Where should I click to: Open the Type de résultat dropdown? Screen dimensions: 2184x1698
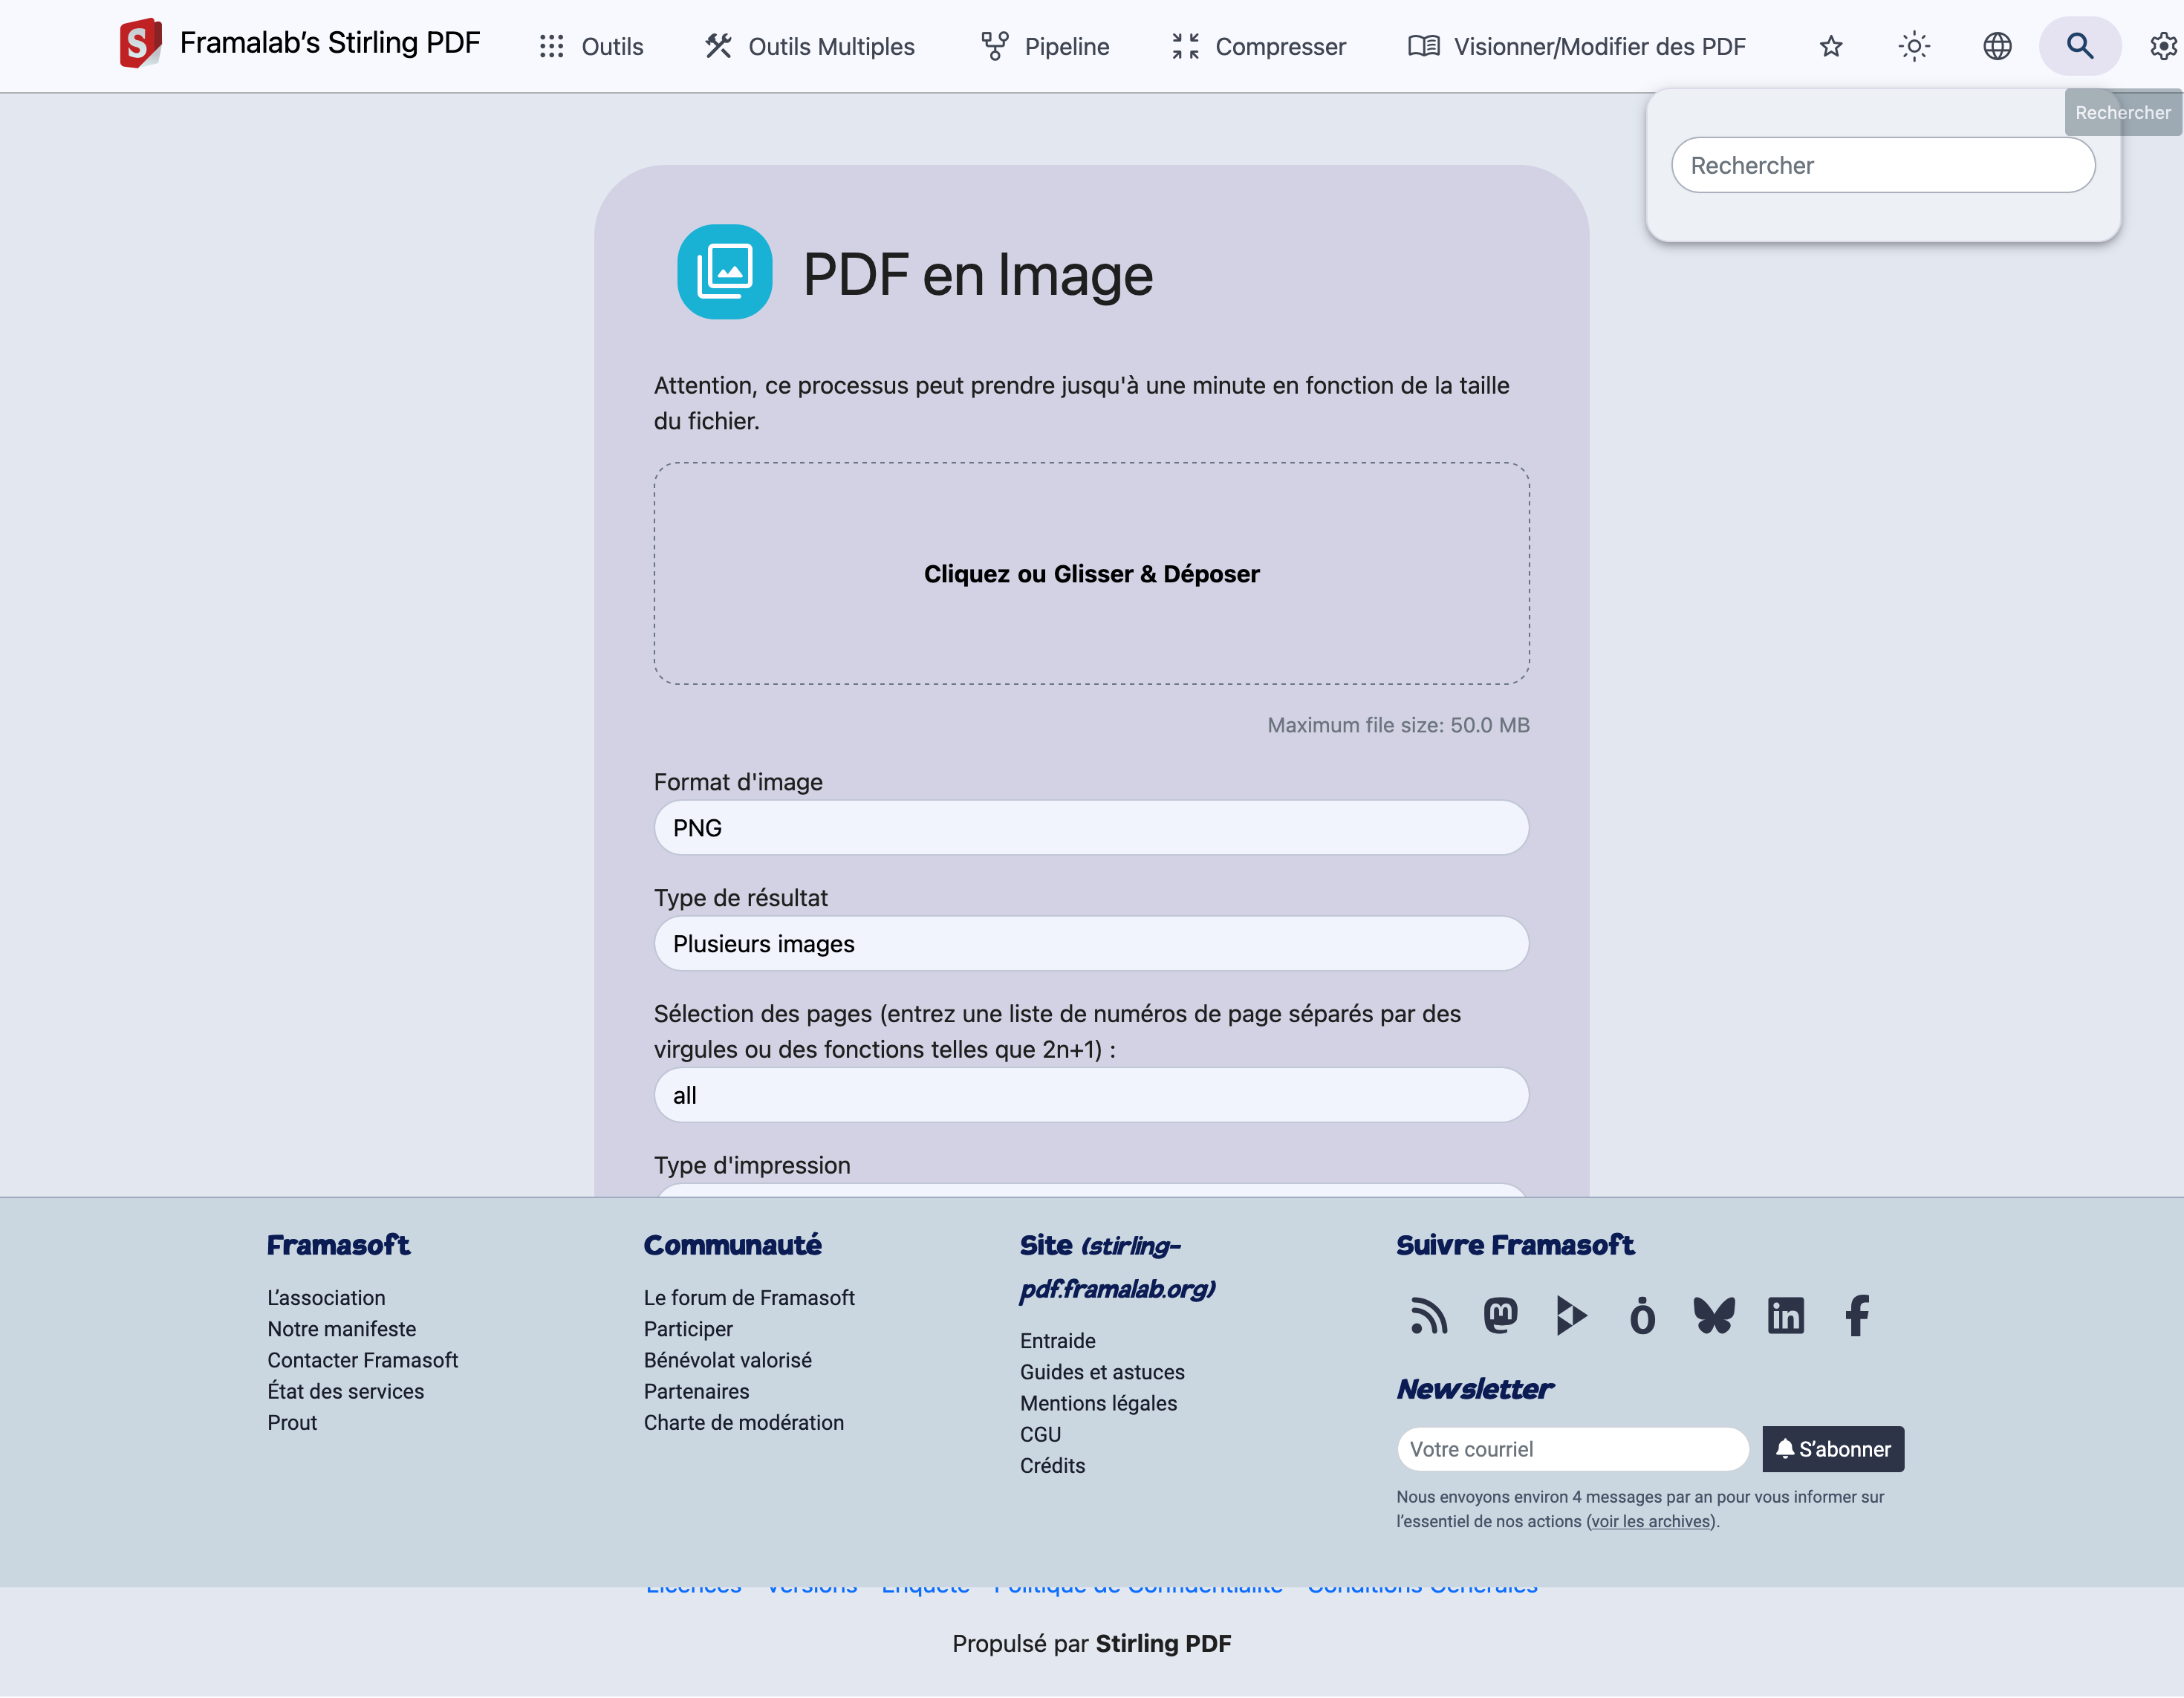(1092, 944)
